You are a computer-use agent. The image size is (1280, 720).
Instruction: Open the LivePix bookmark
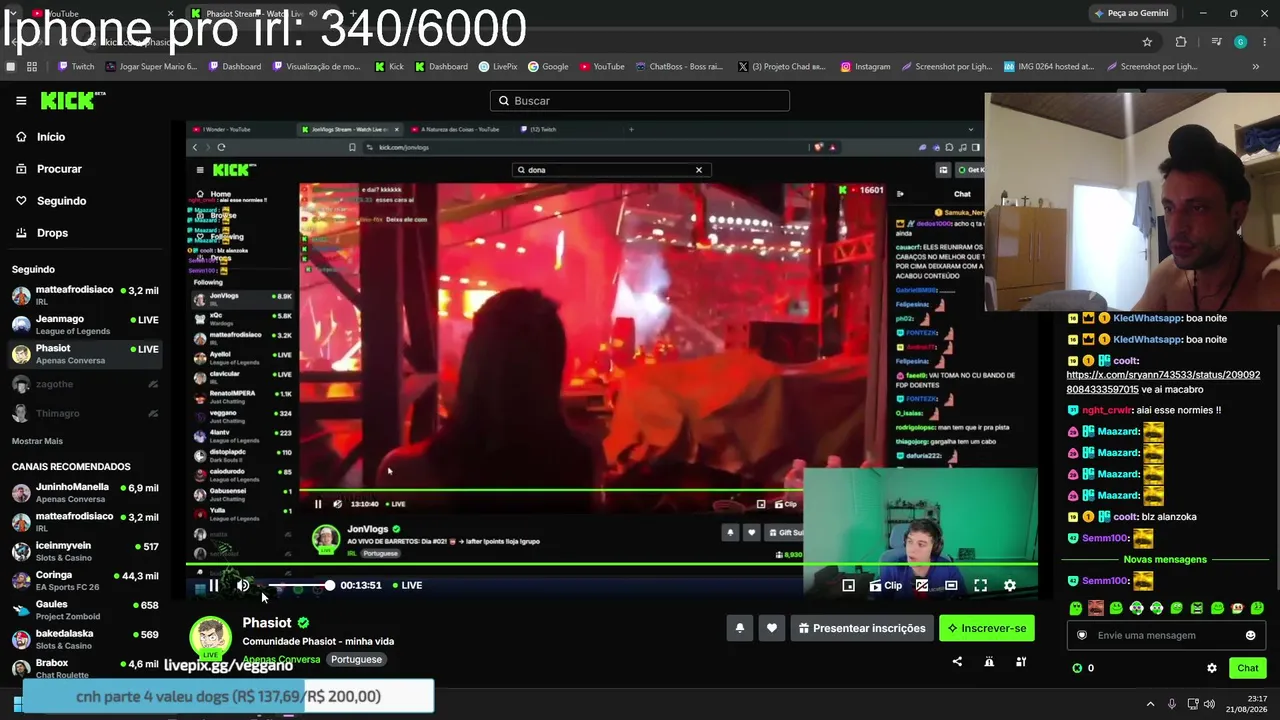pos(498,67)
